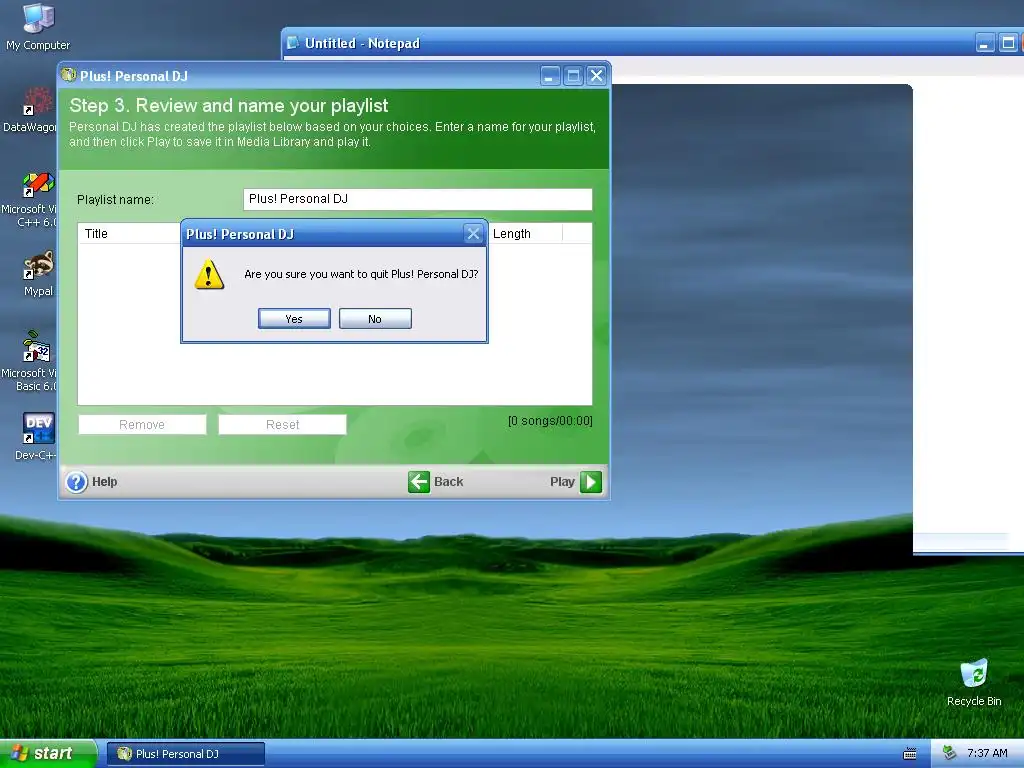
Task: Maximize the Plus! Personal DJ window
Action: pyautogui.click(x=573, y=76)
